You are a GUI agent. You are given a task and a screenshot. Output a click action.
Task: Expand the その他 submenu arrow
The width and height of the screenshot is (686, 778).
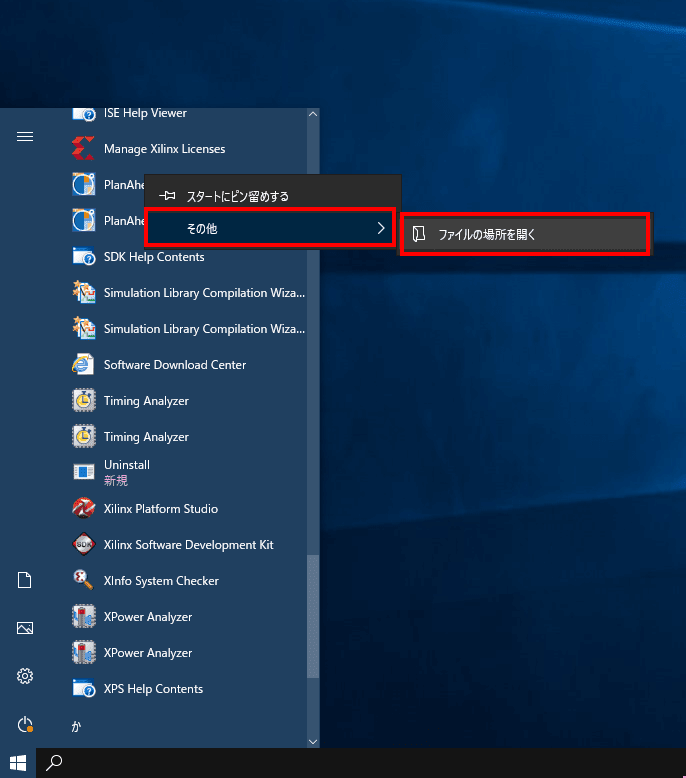point(381,229)
